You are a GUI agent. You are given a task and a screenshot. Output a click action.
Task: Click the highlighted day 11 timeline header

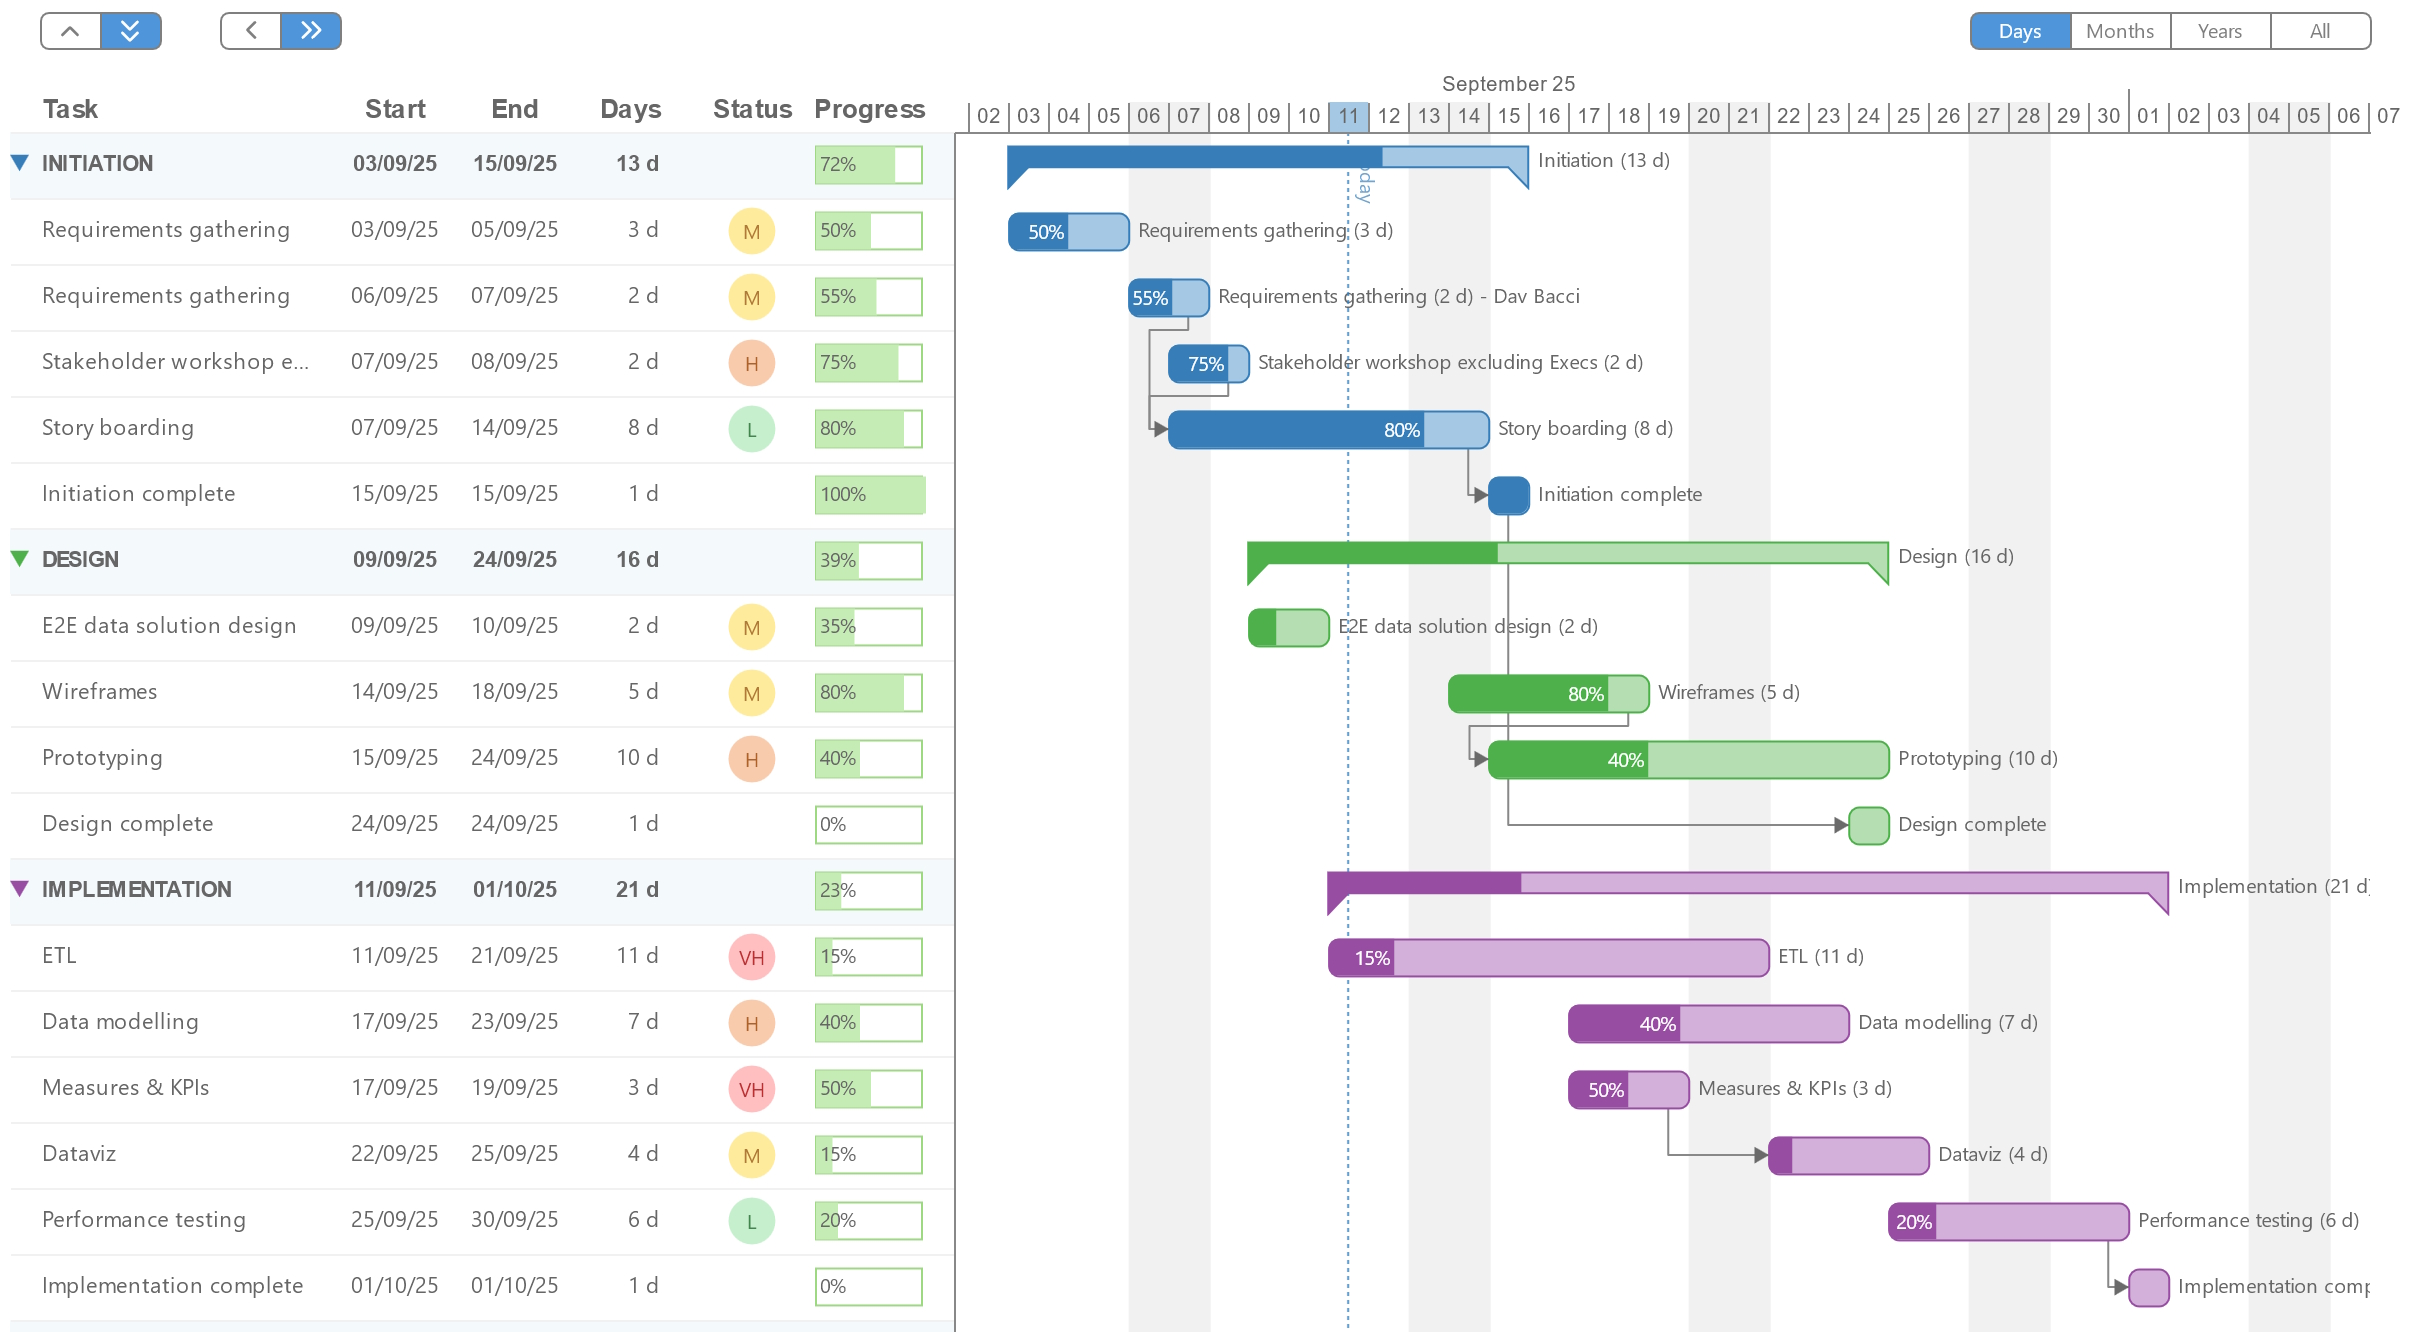(x=1348, y=116)
